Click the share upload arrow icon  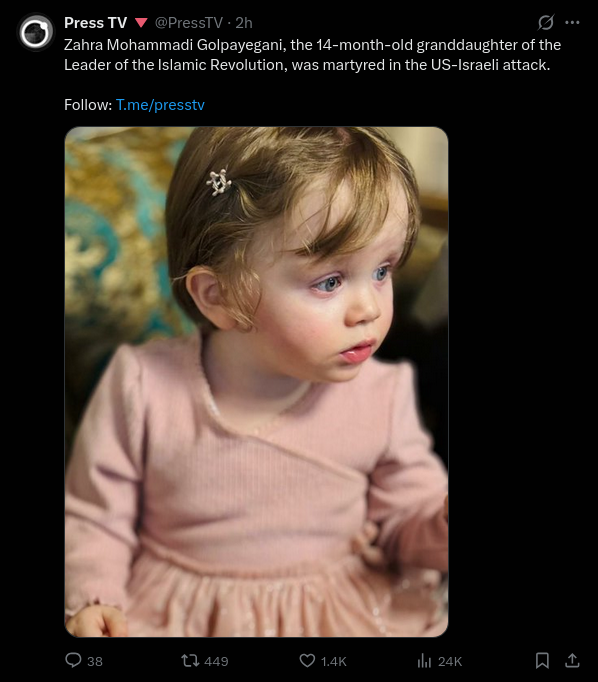pos(572,661)
